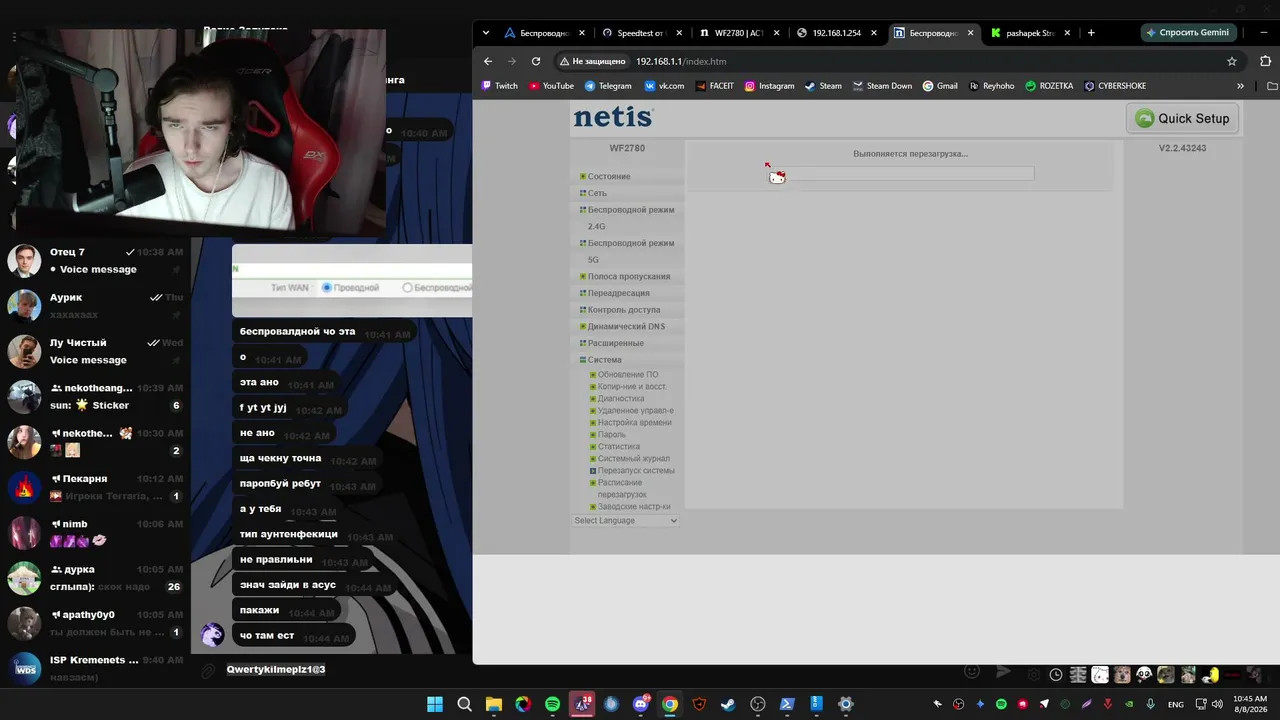This screenshot has height=720, width=1280.
Task: Bookmark this page with star icon
Action: coord(1232,61)
